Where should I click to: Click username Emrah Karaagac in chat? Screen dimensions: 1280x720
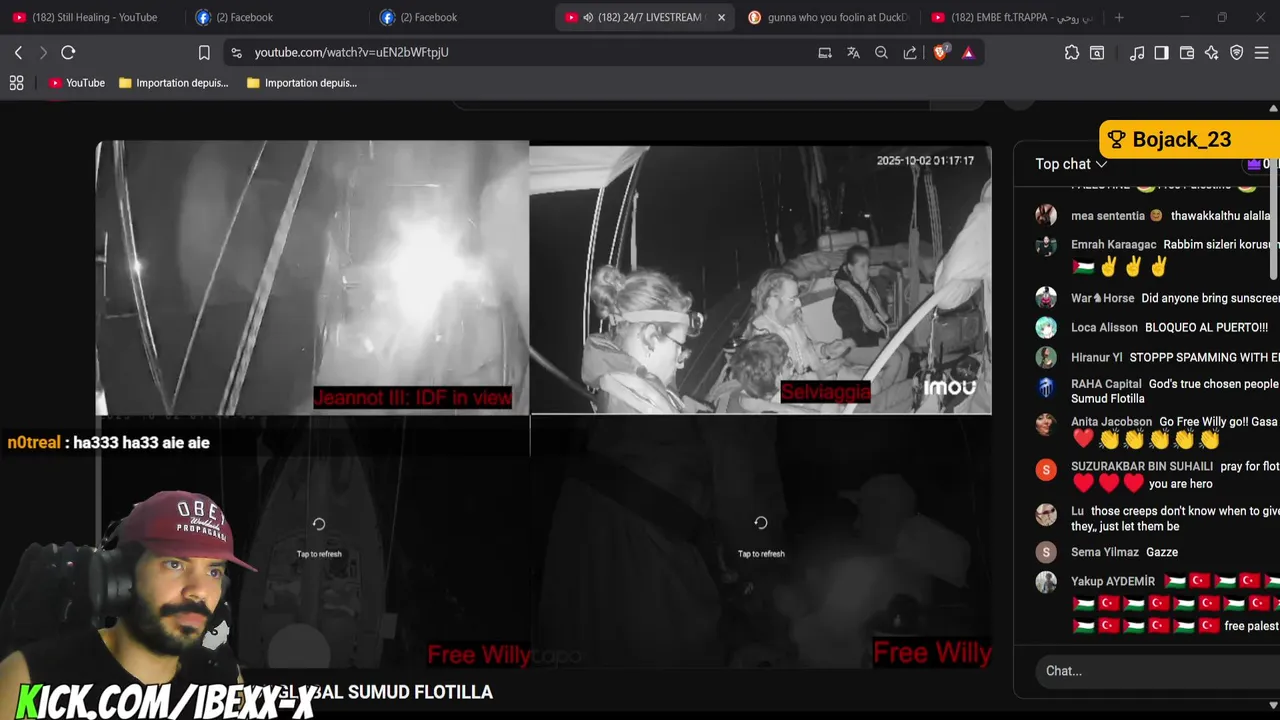pyautogui.click(x=1113, y=244)
